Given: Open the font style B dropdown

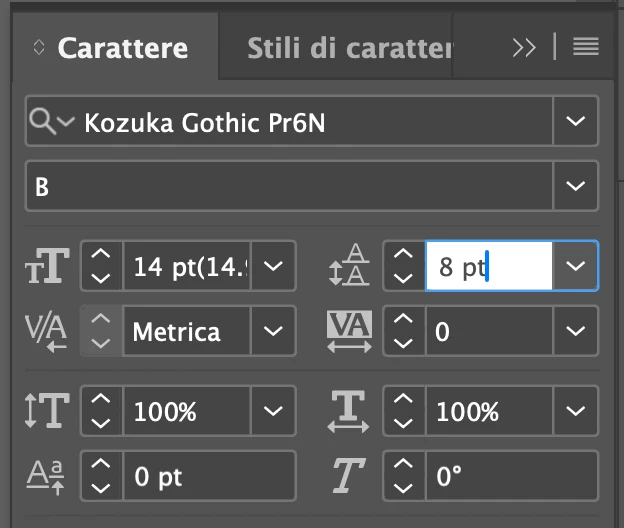Looking at the screenshot, I should [575, 185].
